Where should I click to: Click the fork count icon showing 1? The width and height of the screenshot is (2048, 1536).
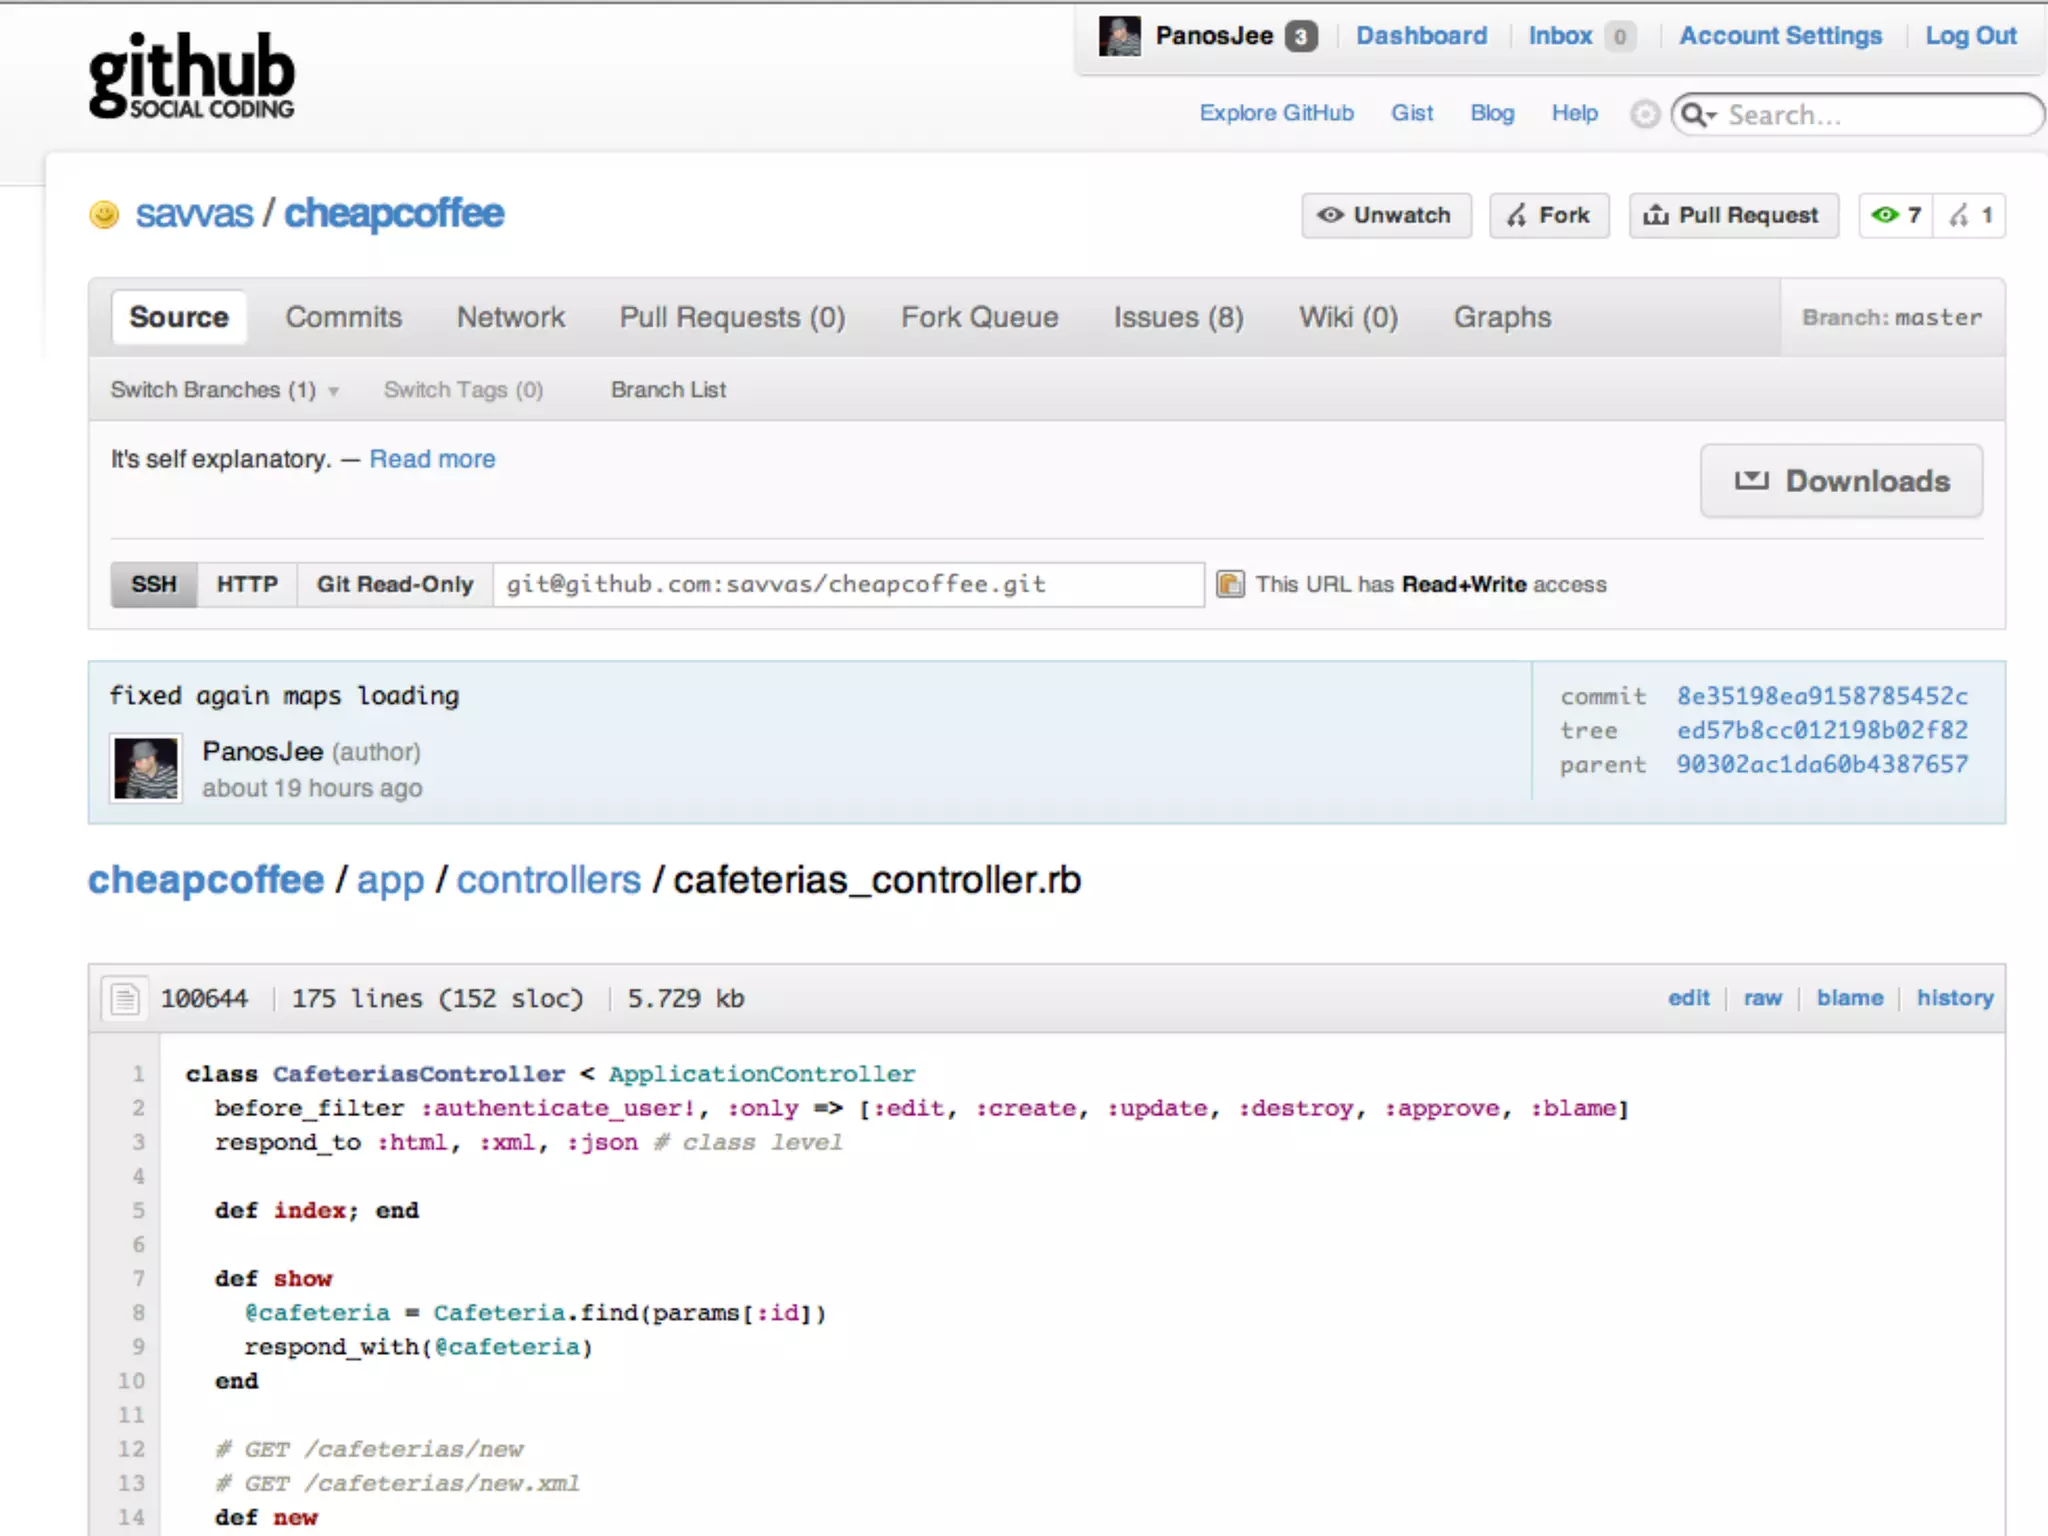[x=1960, y=215]
